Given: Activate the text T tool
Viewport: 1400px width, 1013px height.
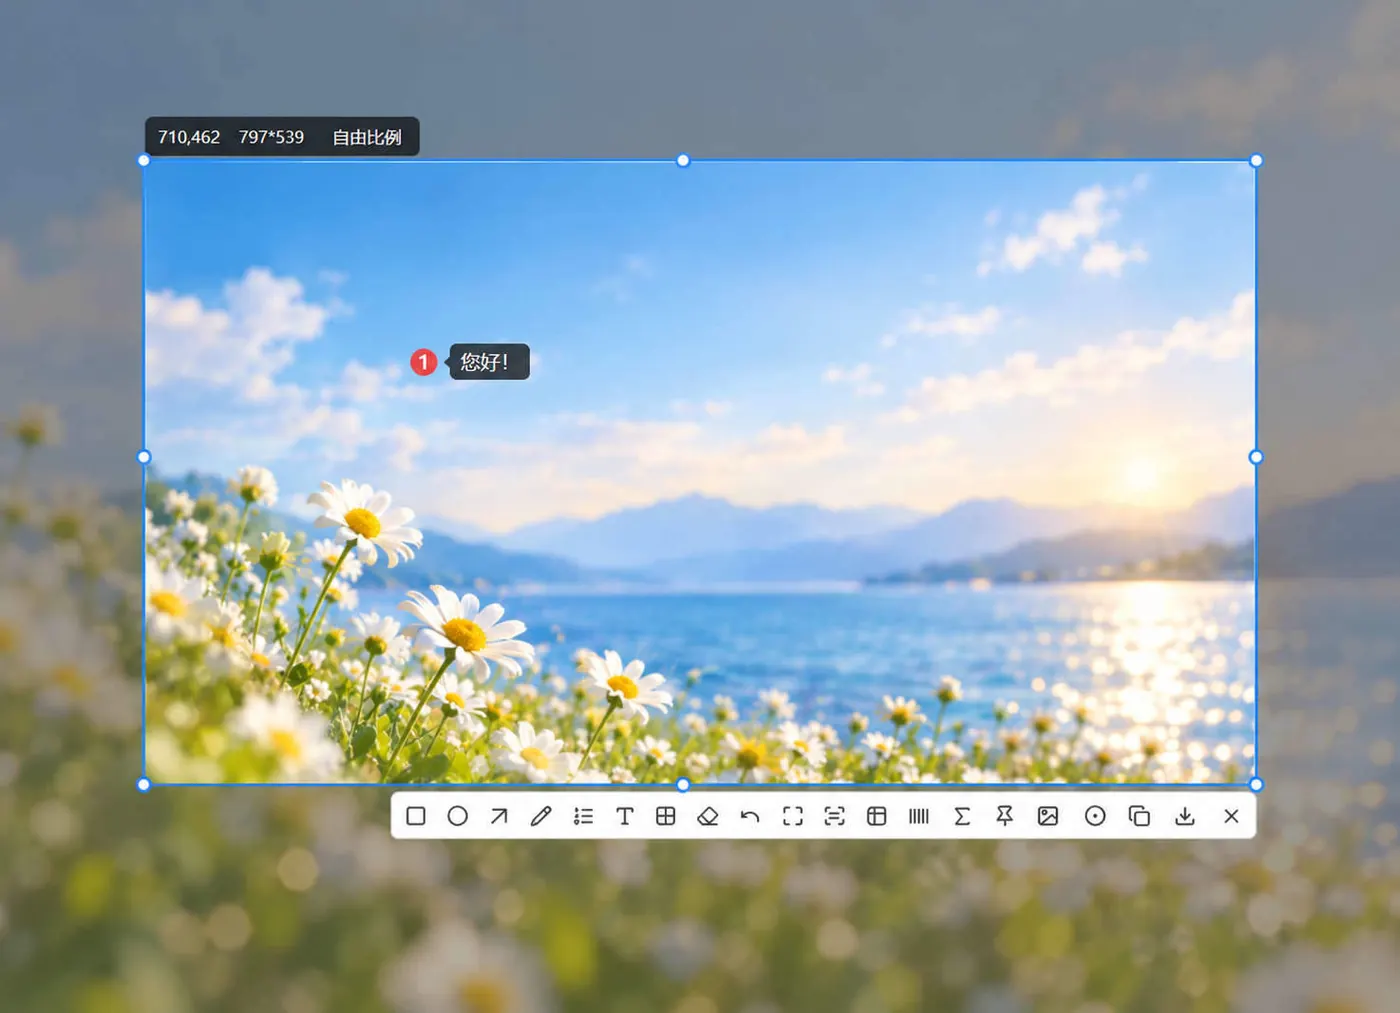Looking at the screenshot, I should pos(625,816).
